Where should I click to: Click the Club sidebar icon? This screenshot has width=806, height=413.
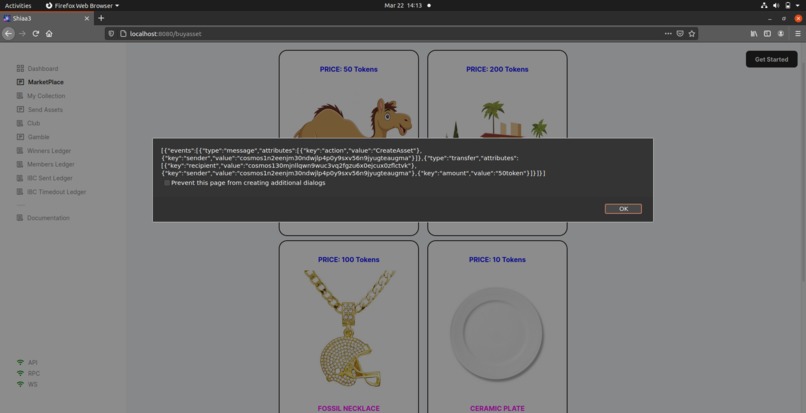pyautogui.click(x=20, y=123)
